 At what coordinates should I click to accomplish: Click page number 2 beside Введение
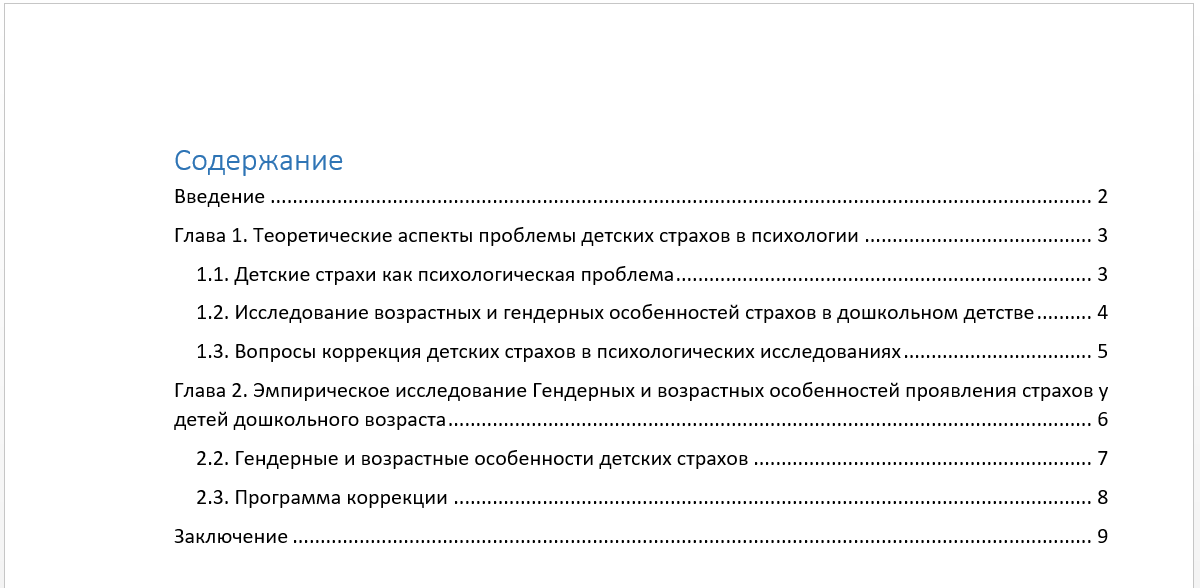click(1102, 196)
